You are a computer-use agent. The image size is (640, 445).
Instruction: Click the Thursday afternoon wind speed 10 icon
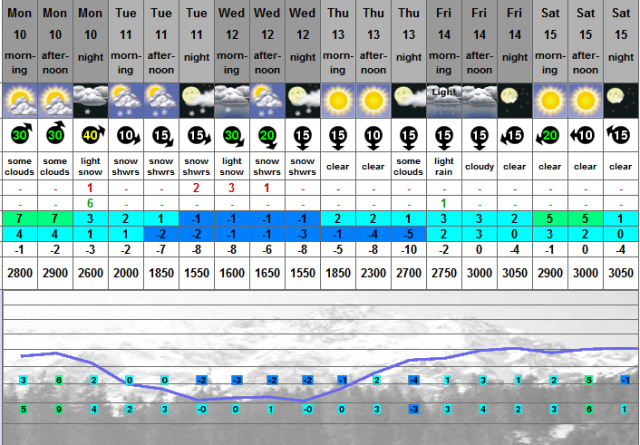click(373, 138)
